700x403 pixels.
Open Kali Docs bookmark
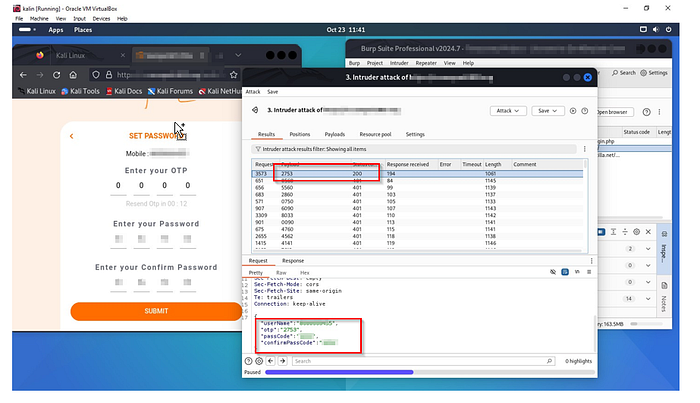(x=124, y=91)
